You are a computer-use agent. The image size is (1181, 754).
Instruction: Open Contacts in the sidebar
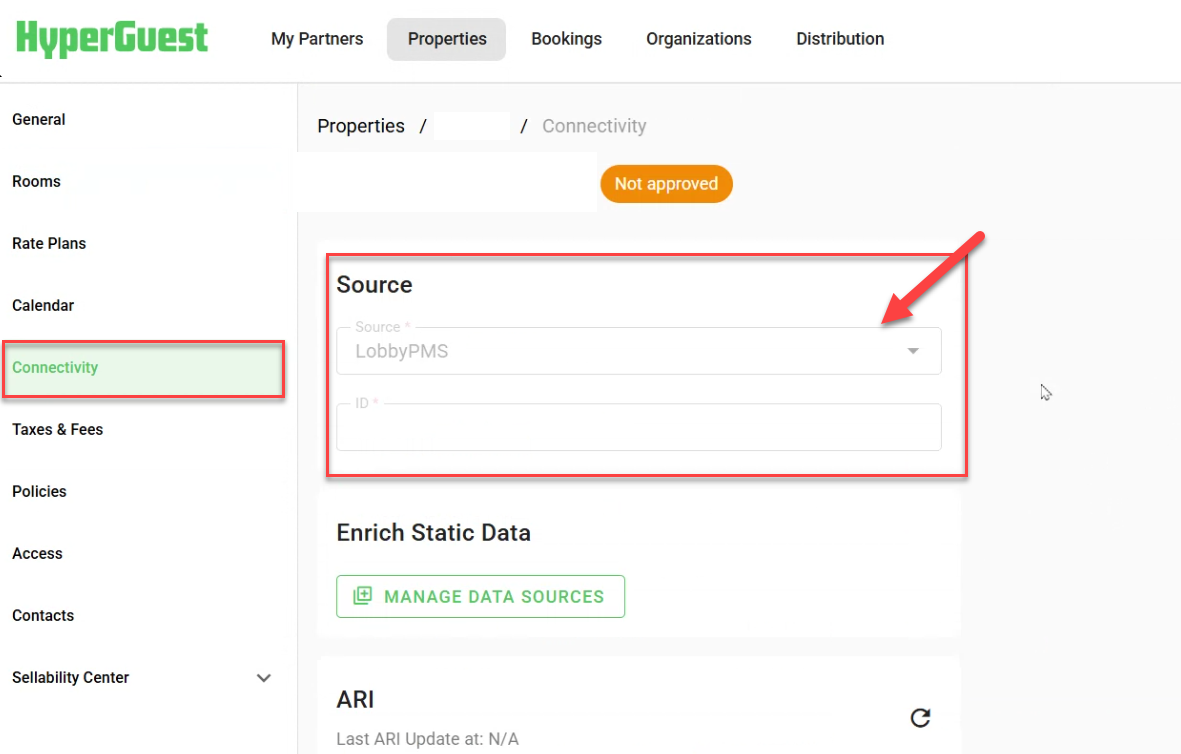(x=43, y=615)
